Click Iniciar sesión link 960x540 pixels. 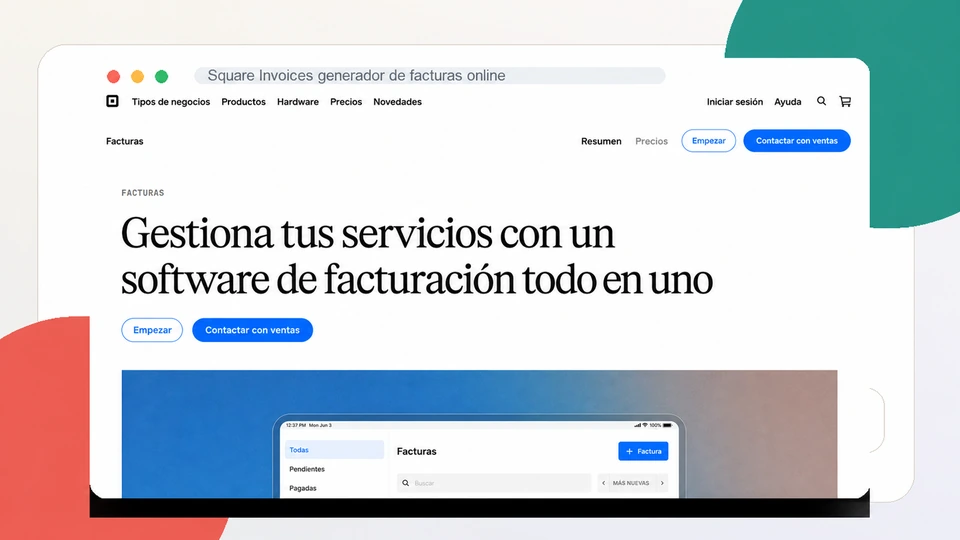735,102
